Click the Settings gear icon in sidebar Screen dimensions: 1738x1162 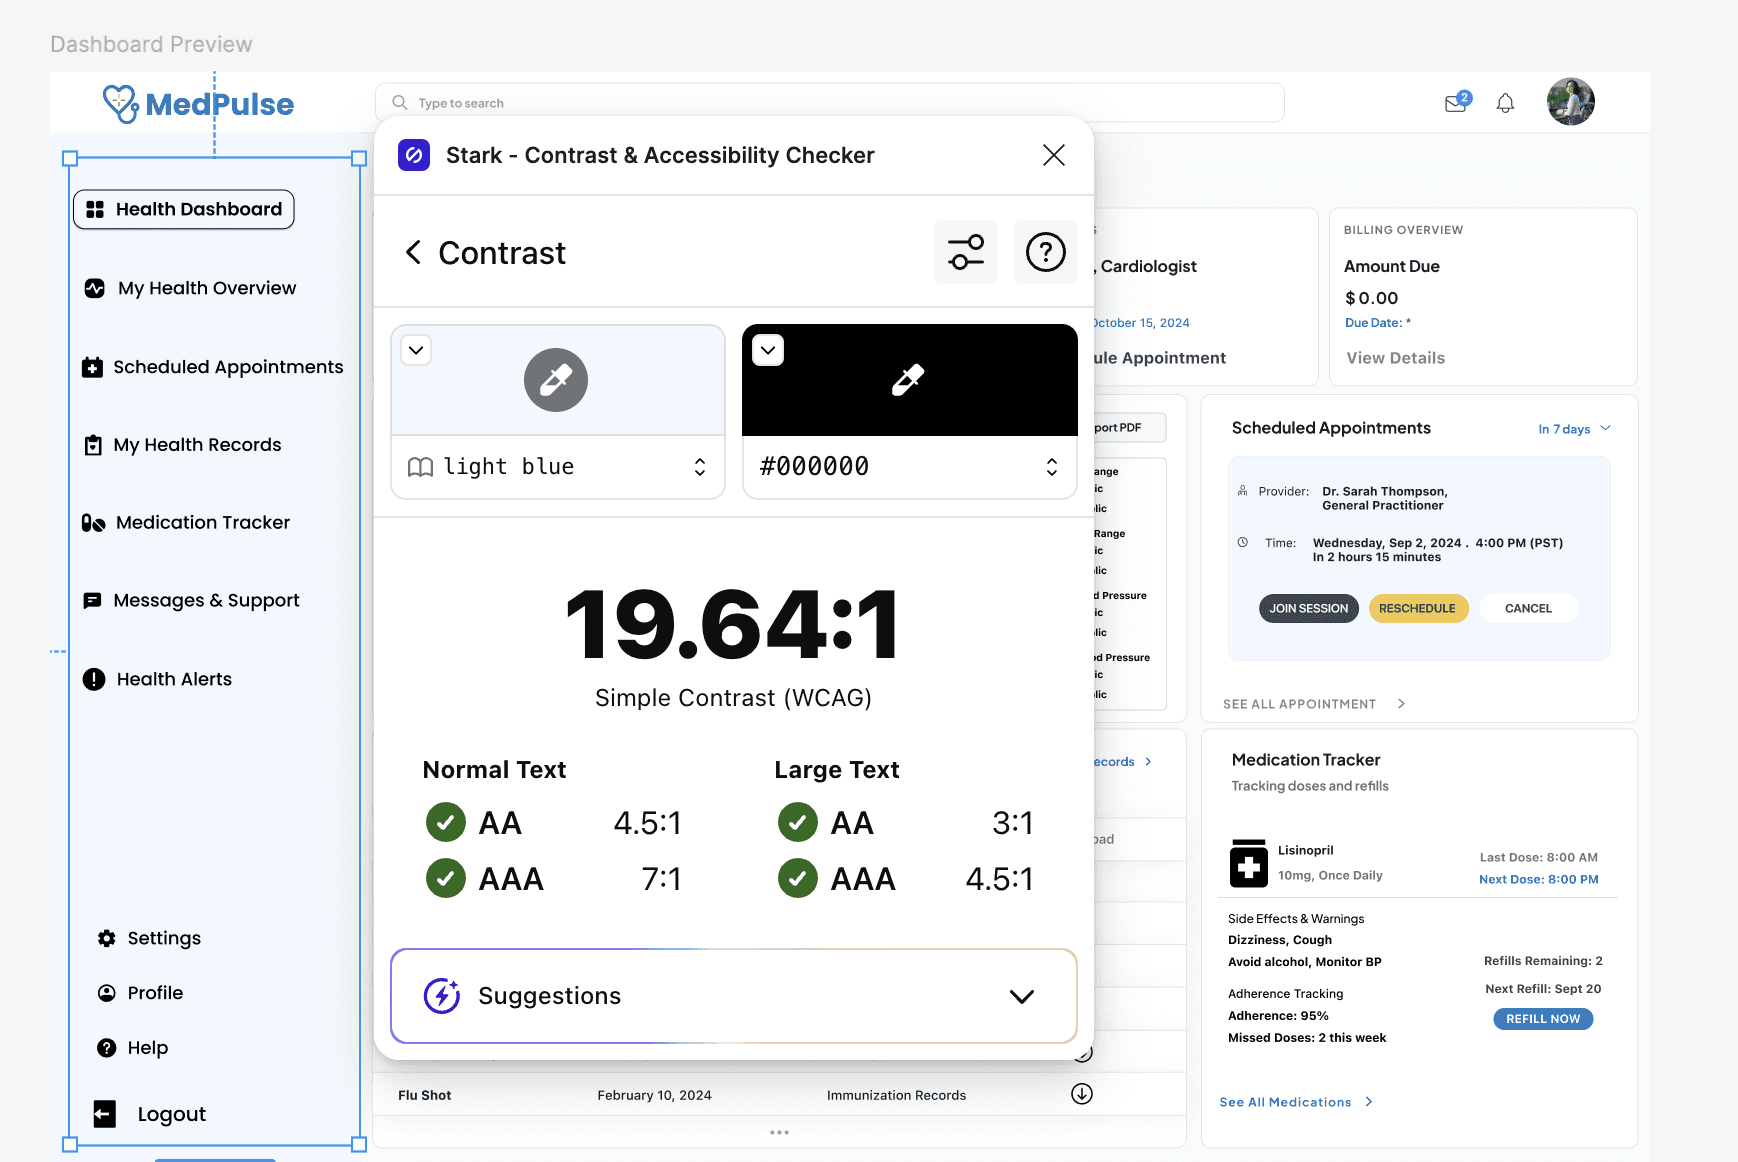point(106,938)
